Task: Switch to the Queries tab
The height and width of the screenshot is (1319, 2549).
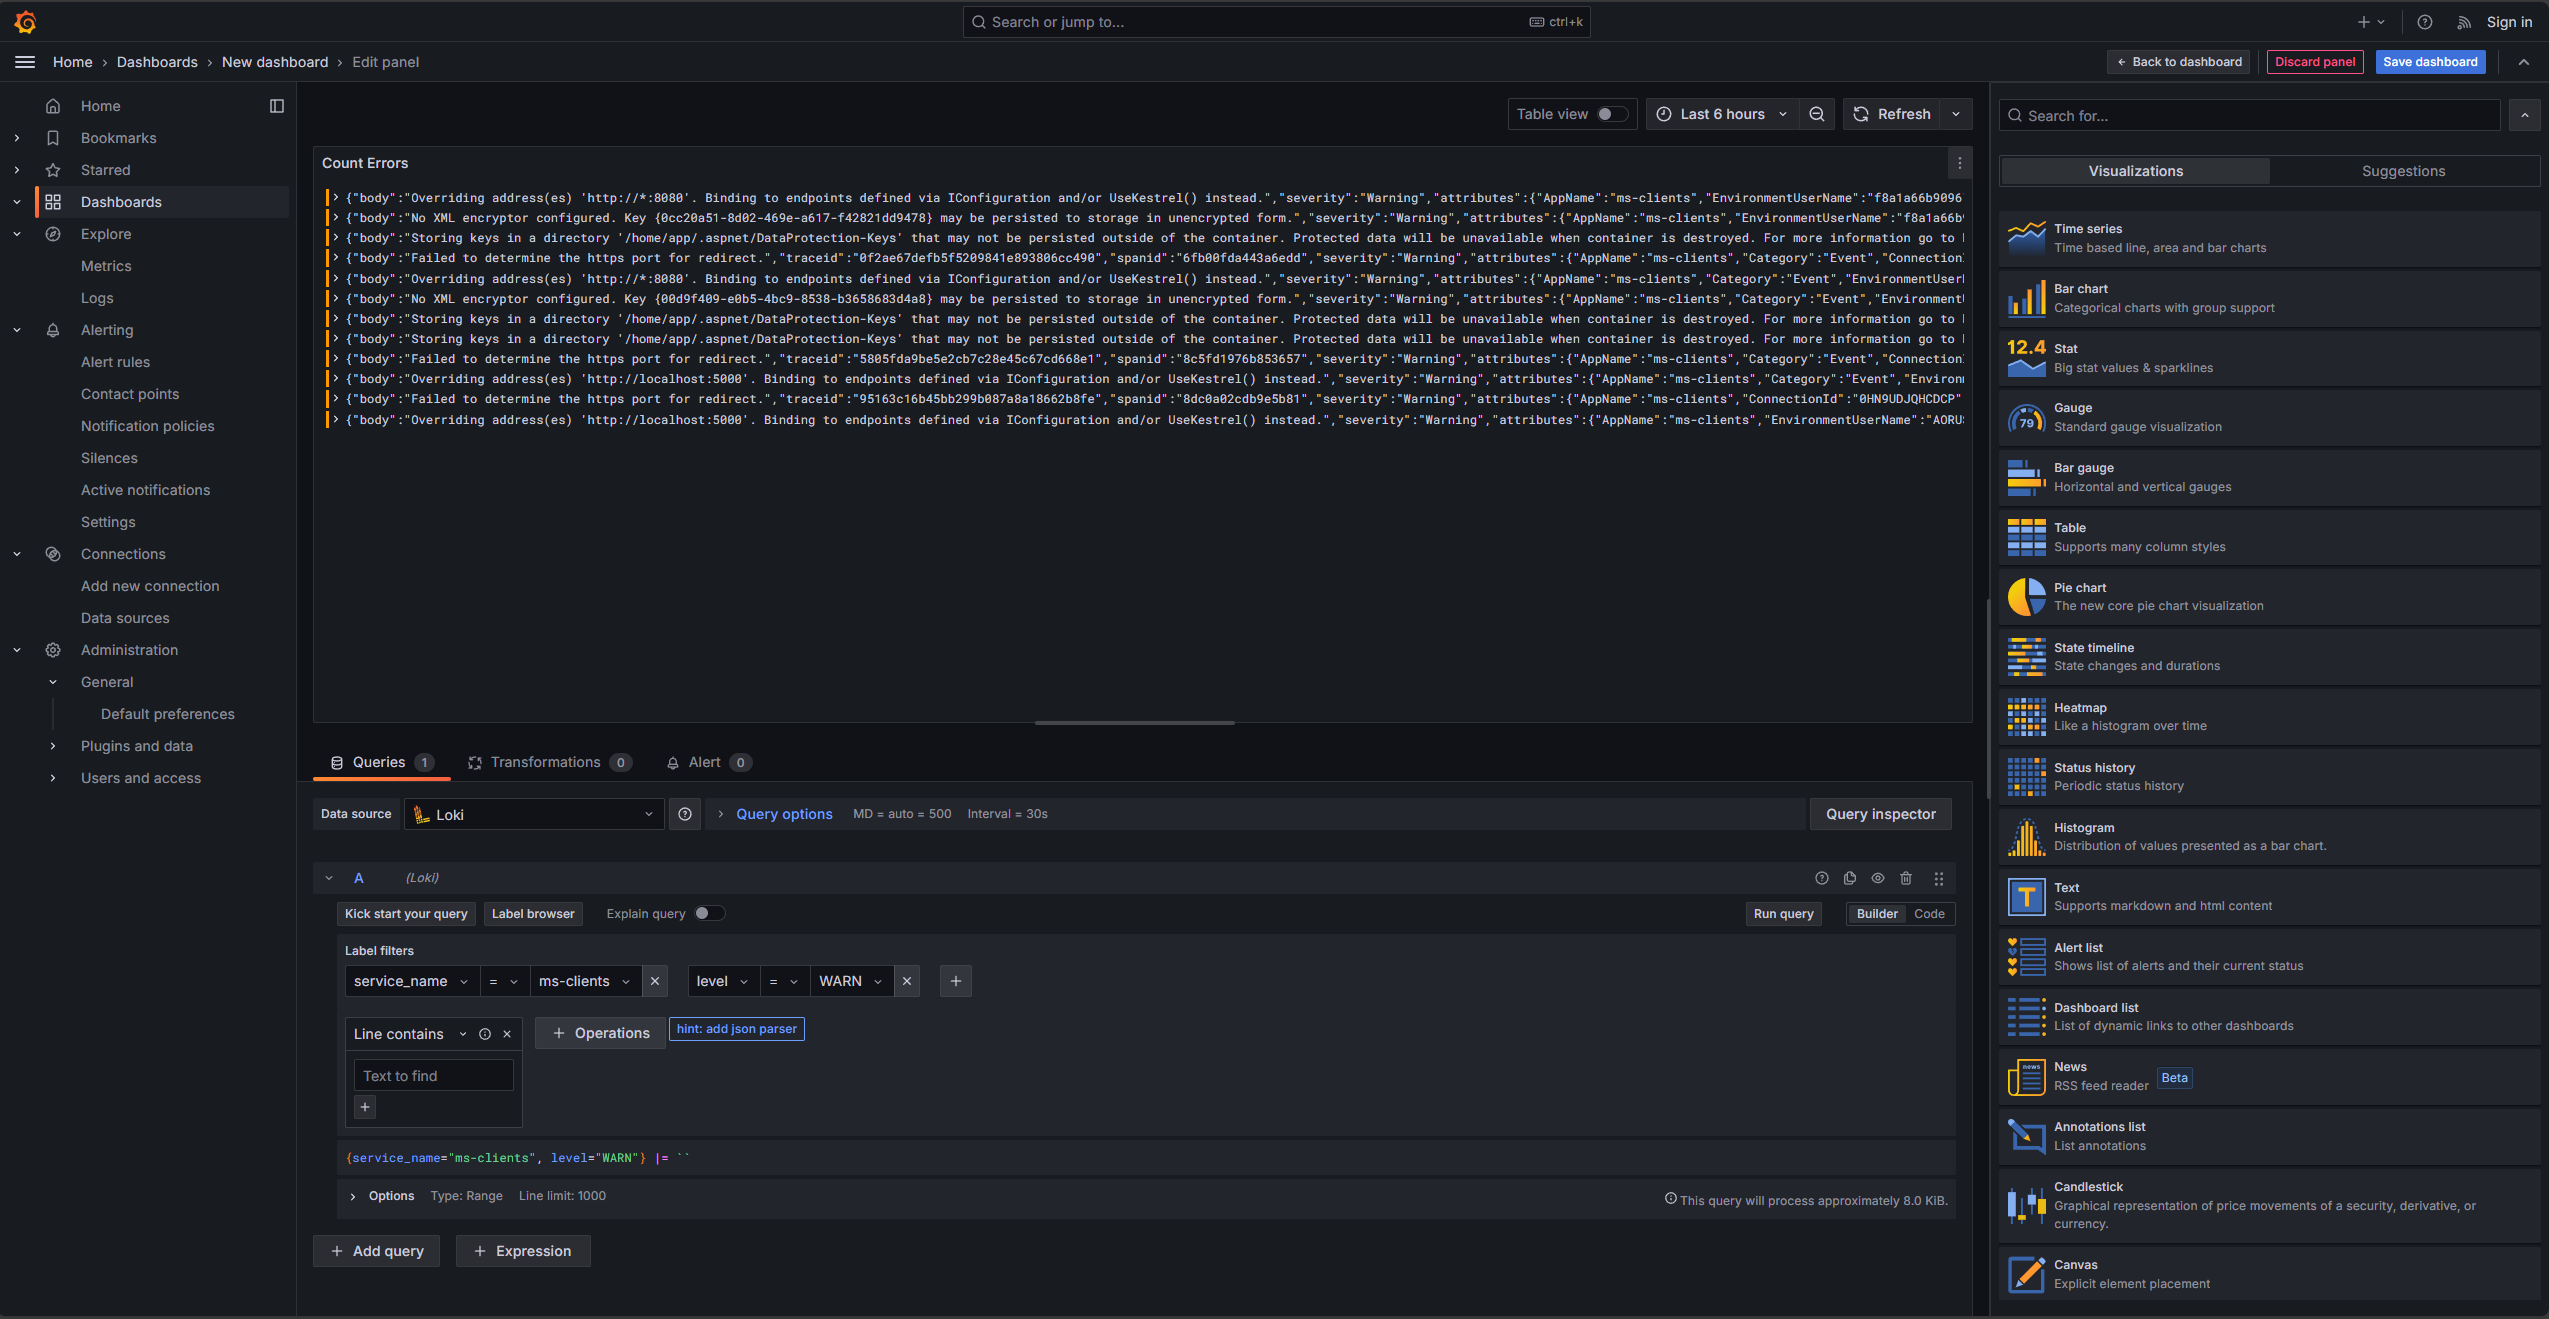Action: [382, 762]
